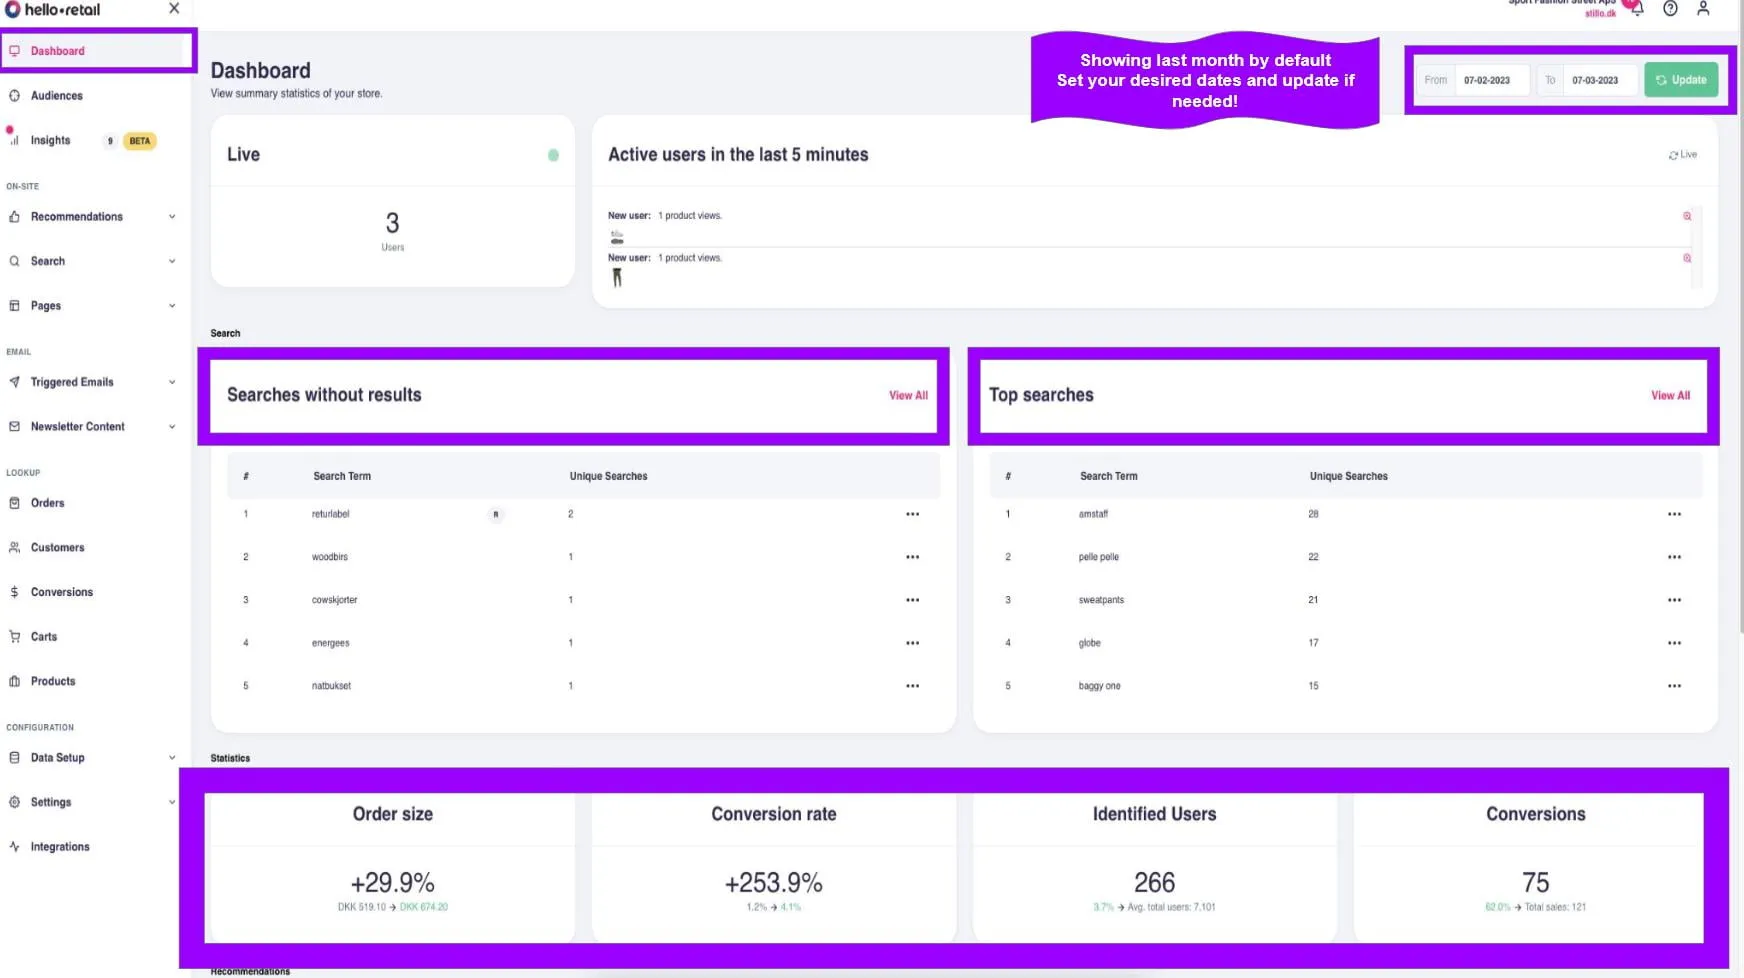
Task: Click the notification bell icon
Action: (x=1636, y=9)
